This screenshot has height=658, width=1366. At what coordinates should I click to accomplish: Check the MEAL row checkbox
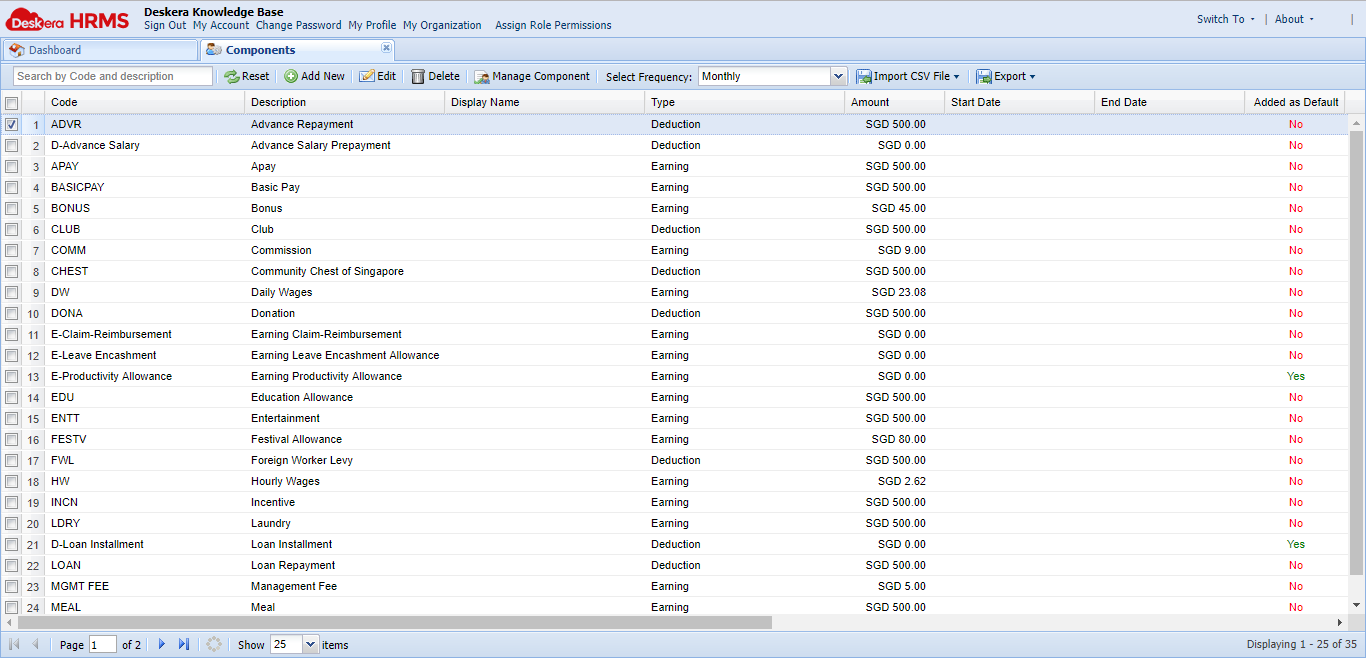point(11,608)
